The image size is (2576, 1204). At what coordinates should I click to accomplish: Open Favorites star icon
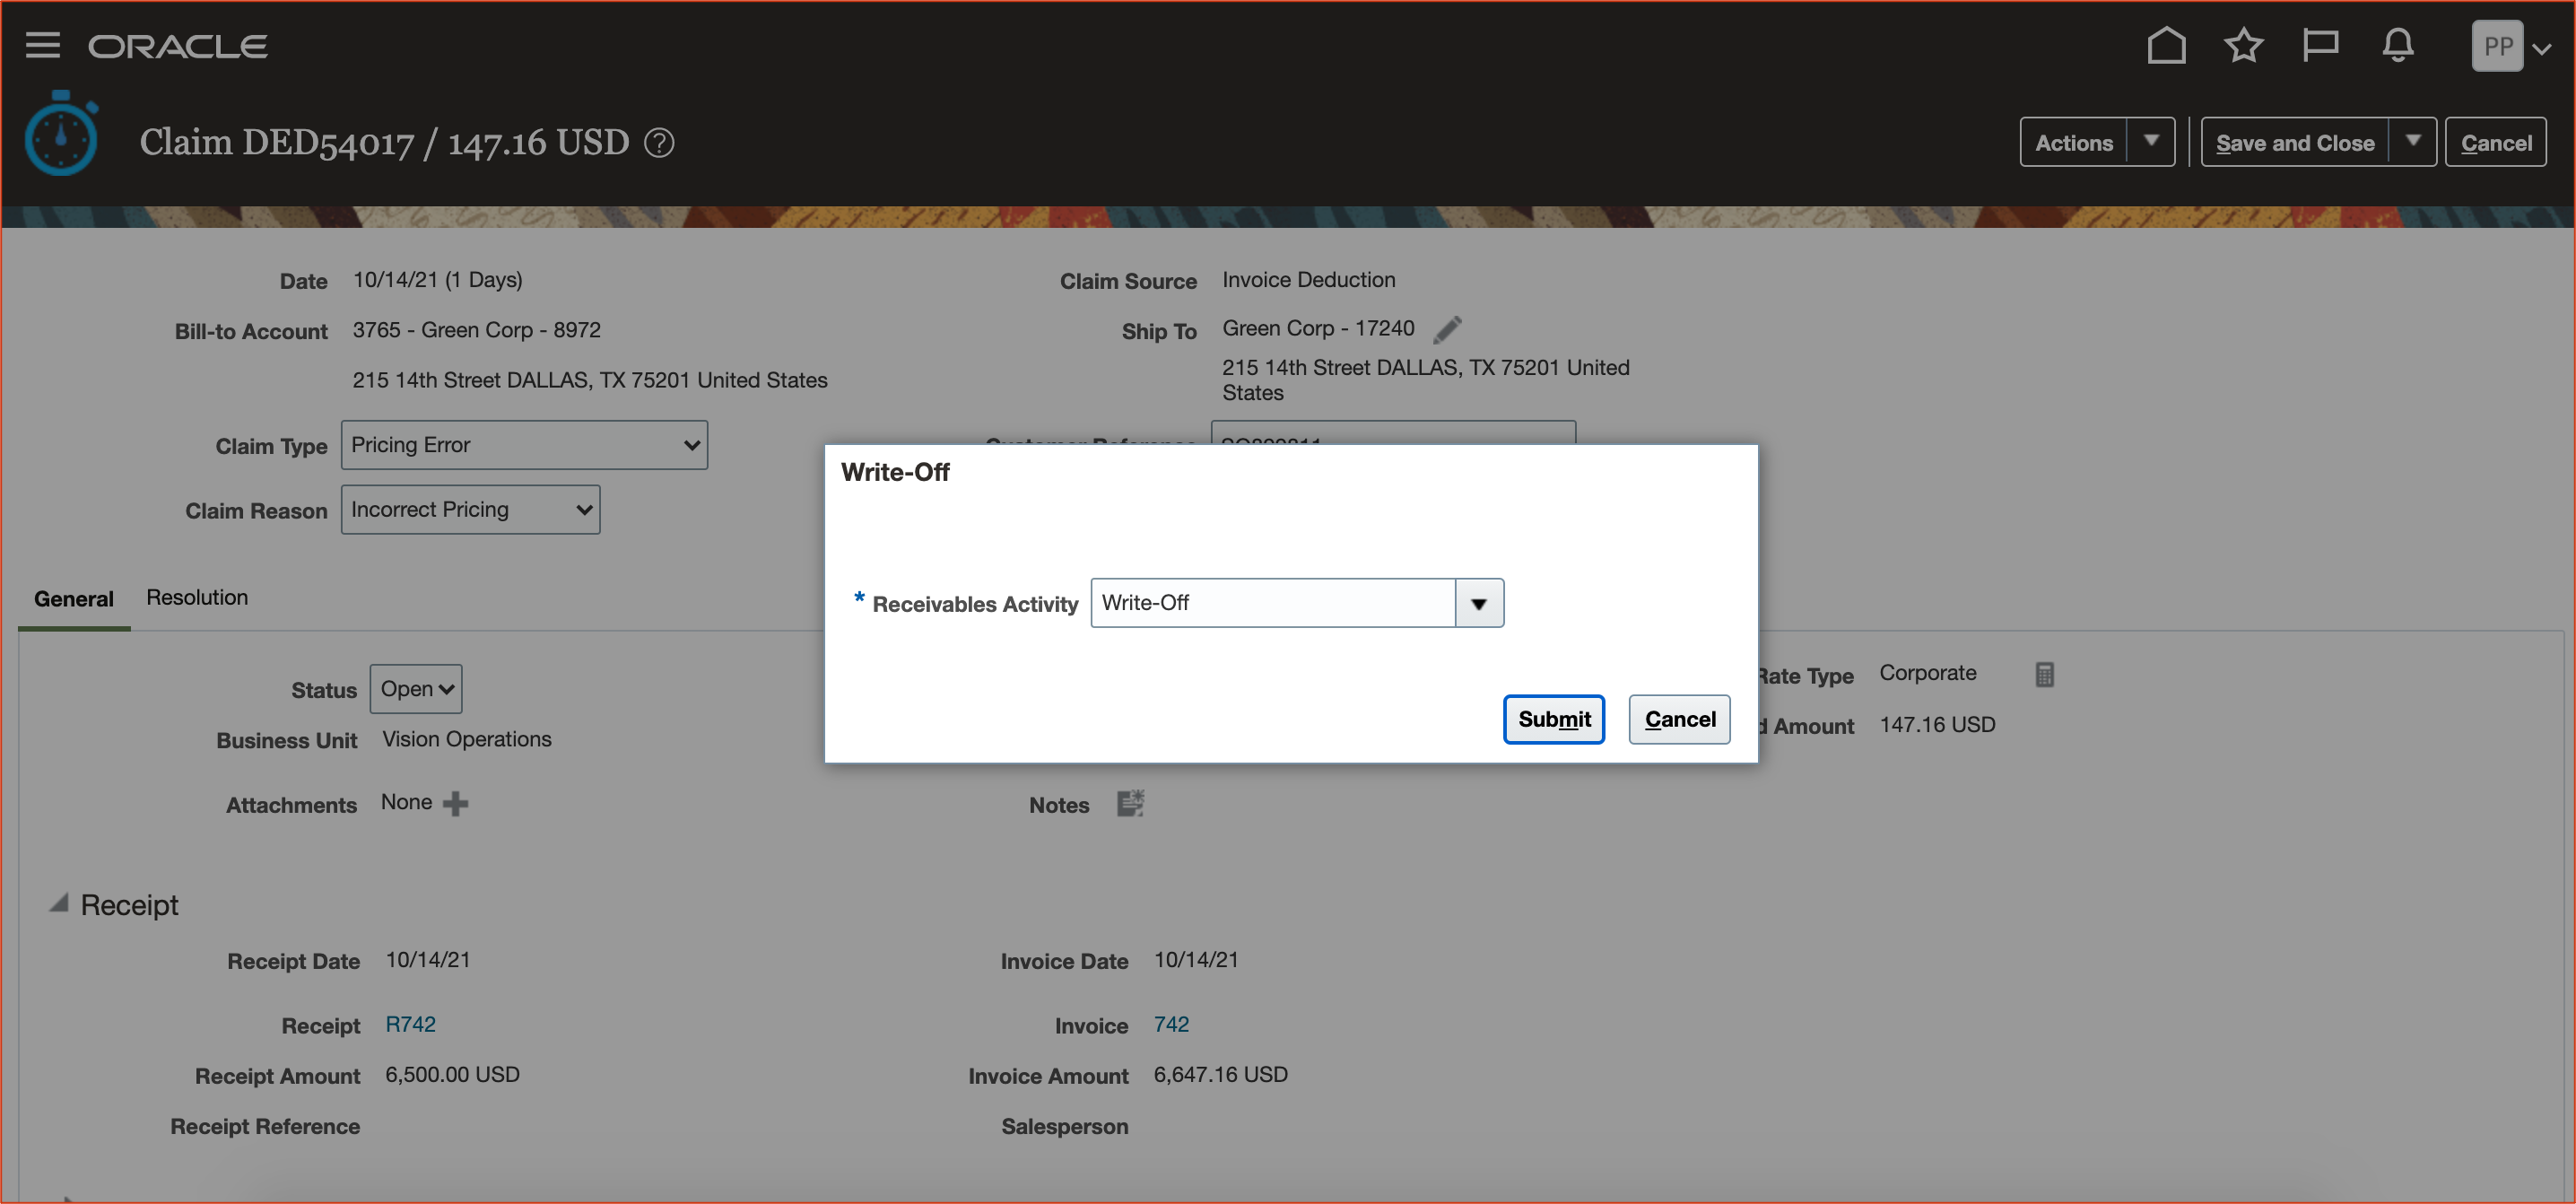pos(2243,46)
